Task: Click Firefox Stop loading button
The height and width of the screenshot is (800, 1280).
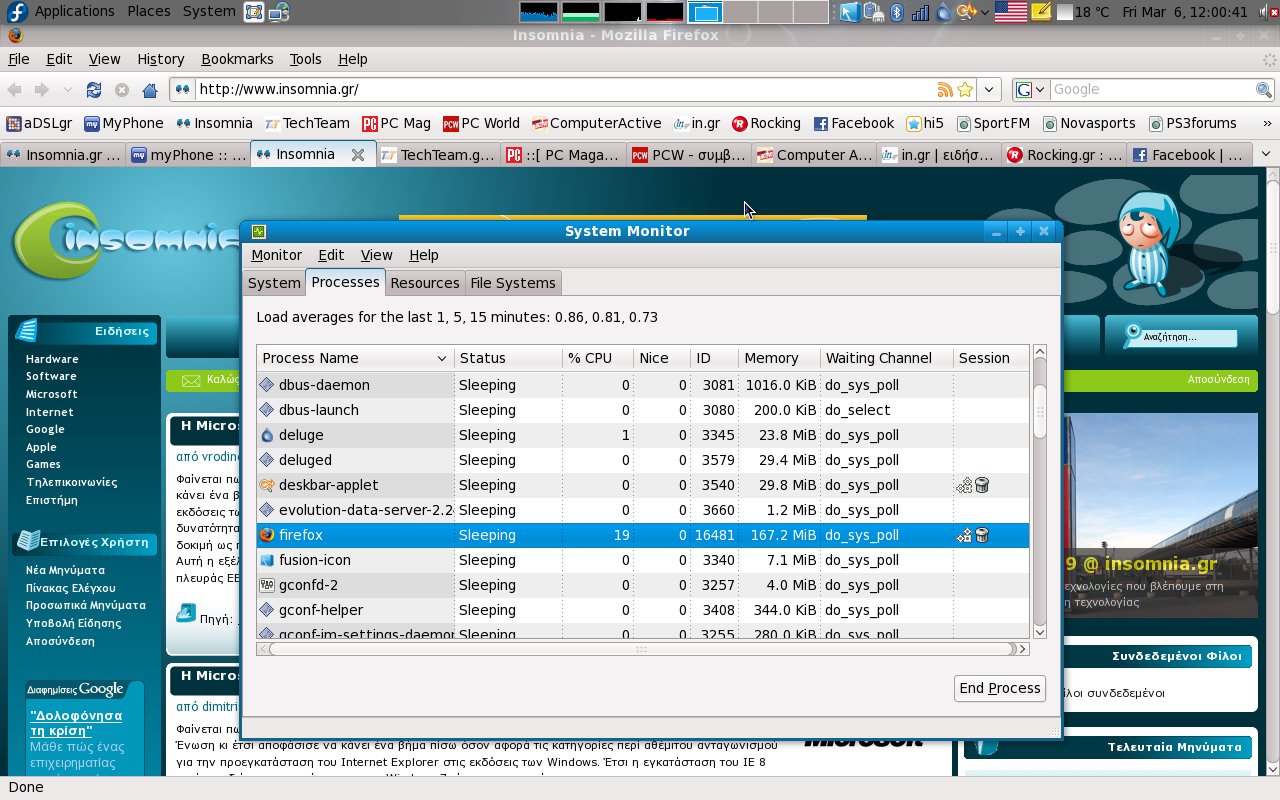Action: (122, 89)
